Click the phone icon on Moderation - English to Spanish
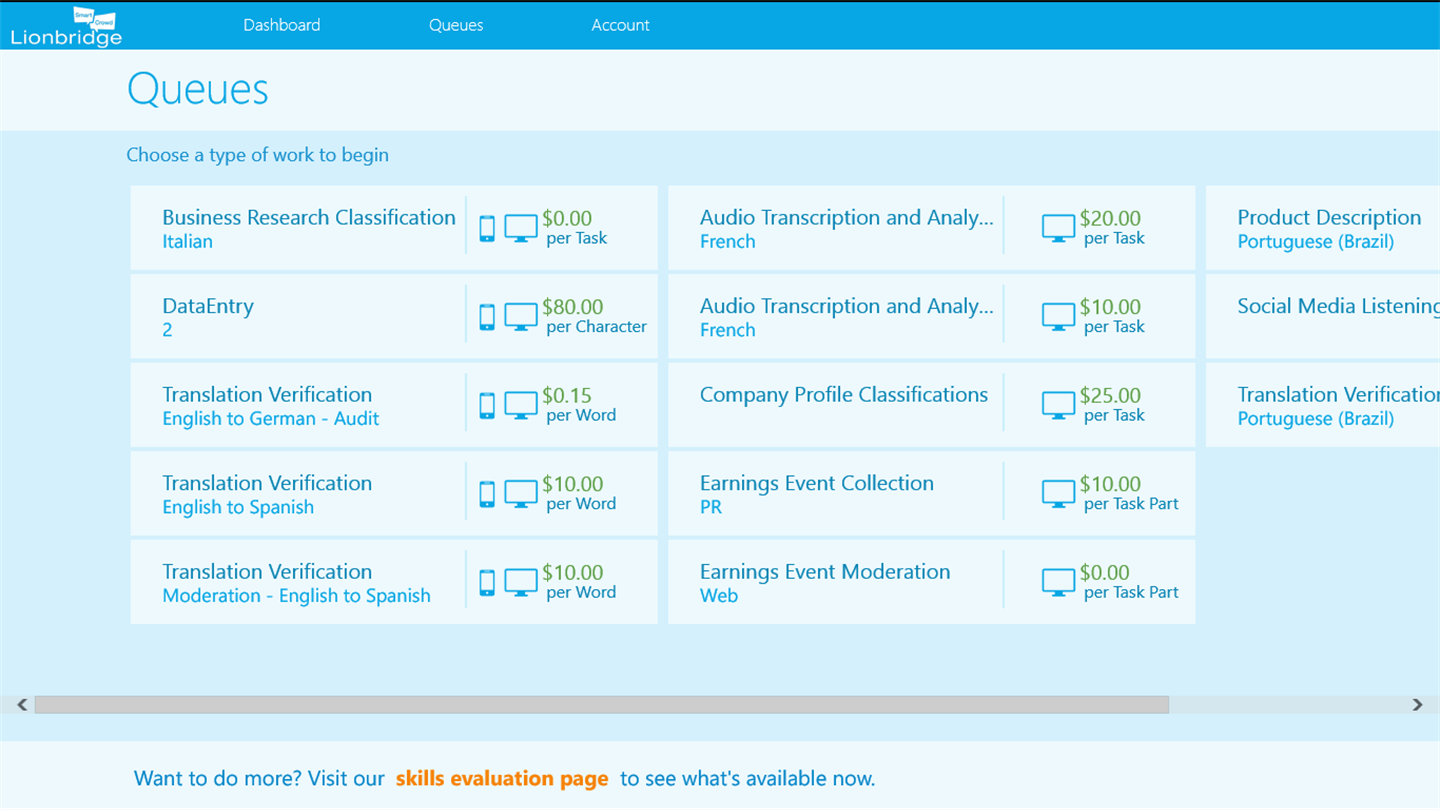 click(x=487, y=582)
